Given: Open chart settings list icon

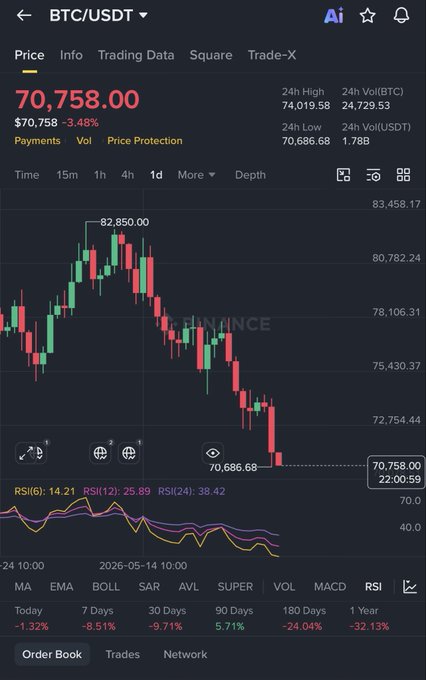Looking at the screenshot, I should pos(374,175).
